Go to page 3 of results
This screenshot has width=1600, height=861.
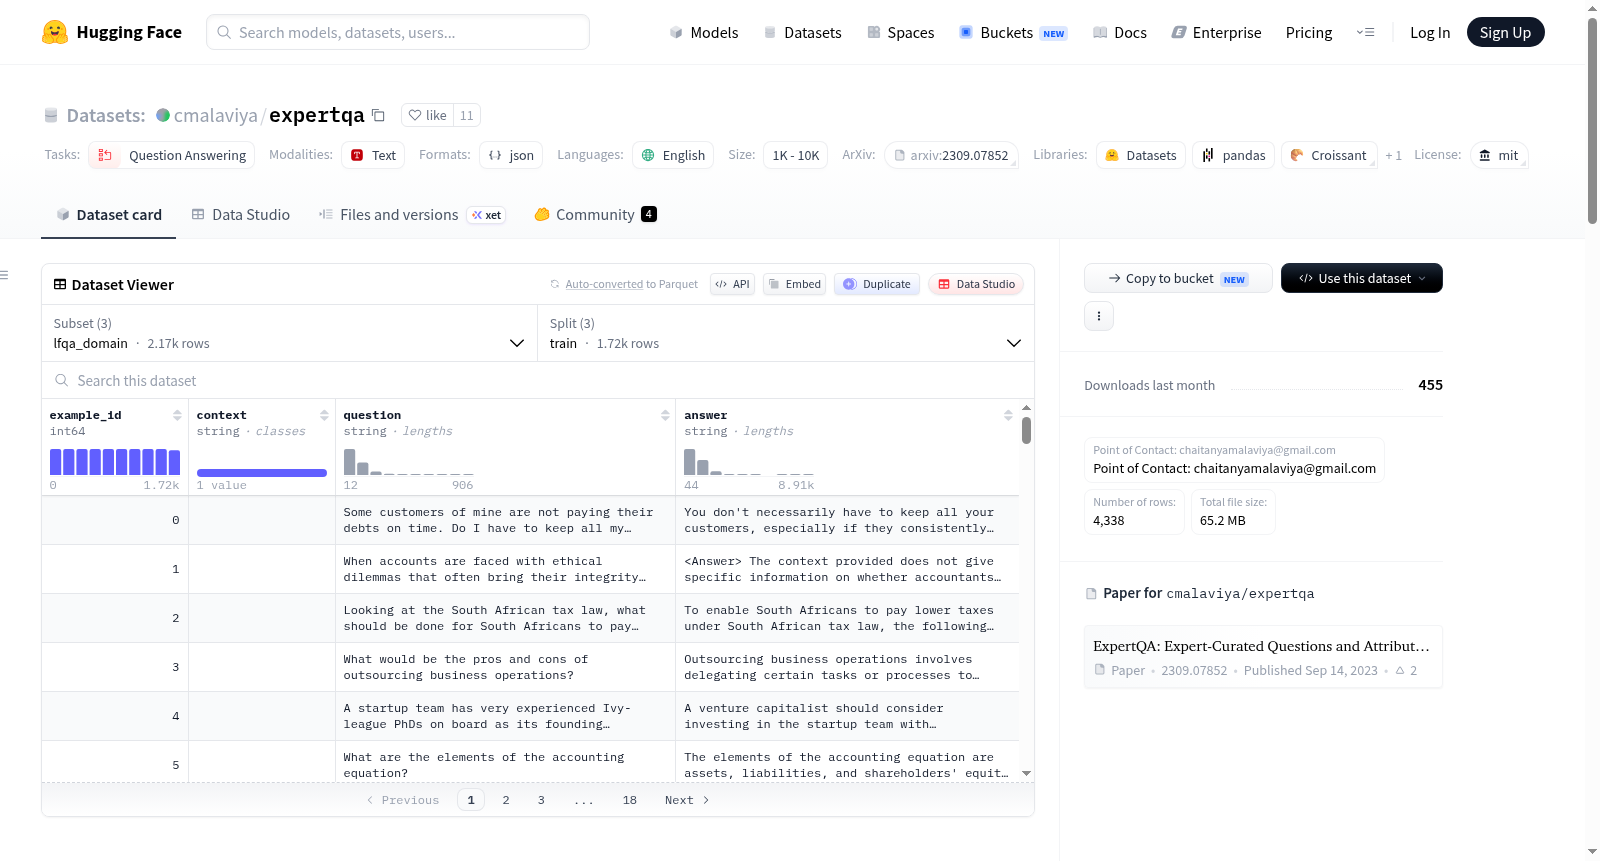click(541, 800)
